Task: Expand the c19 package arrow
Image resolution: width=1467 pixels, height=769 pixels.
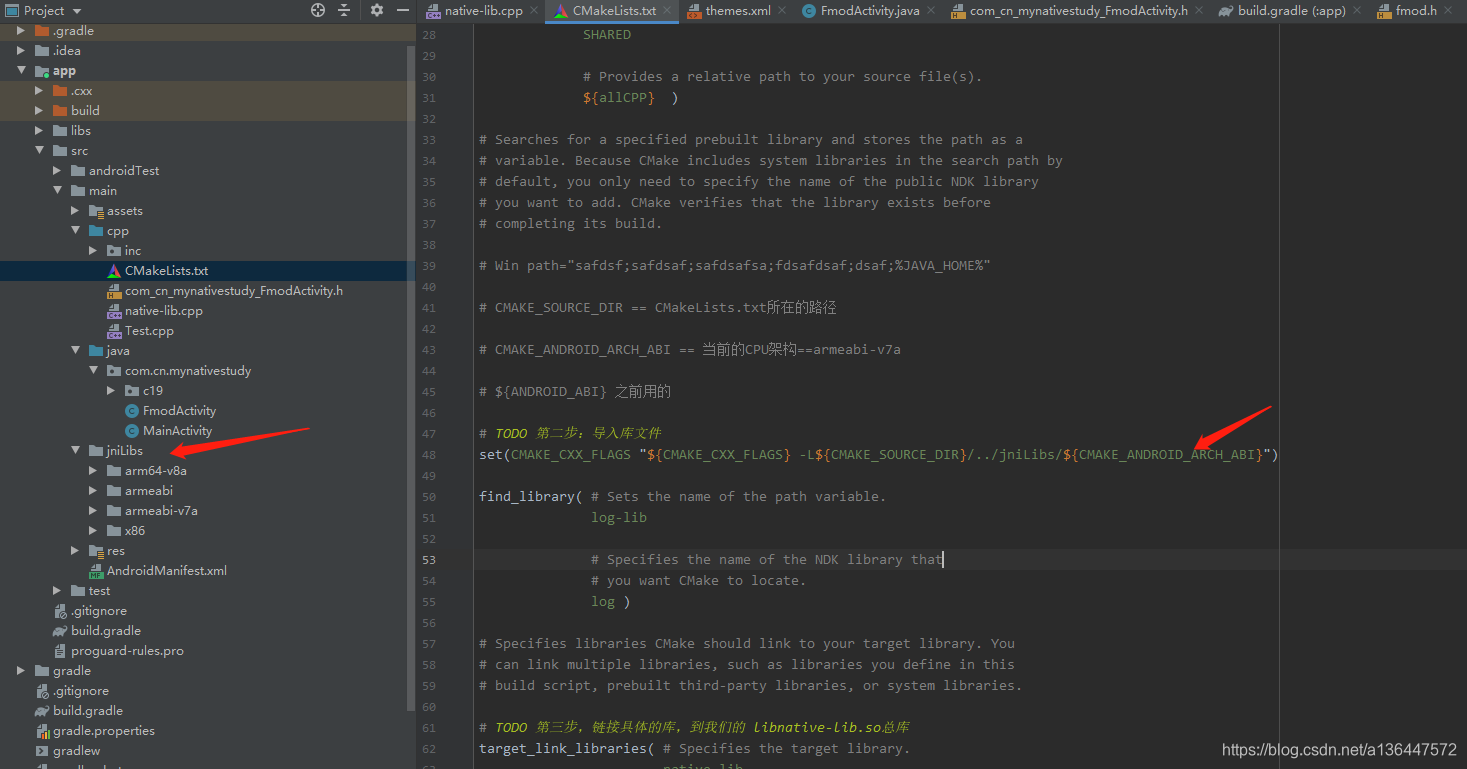Action: [x=111, y=391]
